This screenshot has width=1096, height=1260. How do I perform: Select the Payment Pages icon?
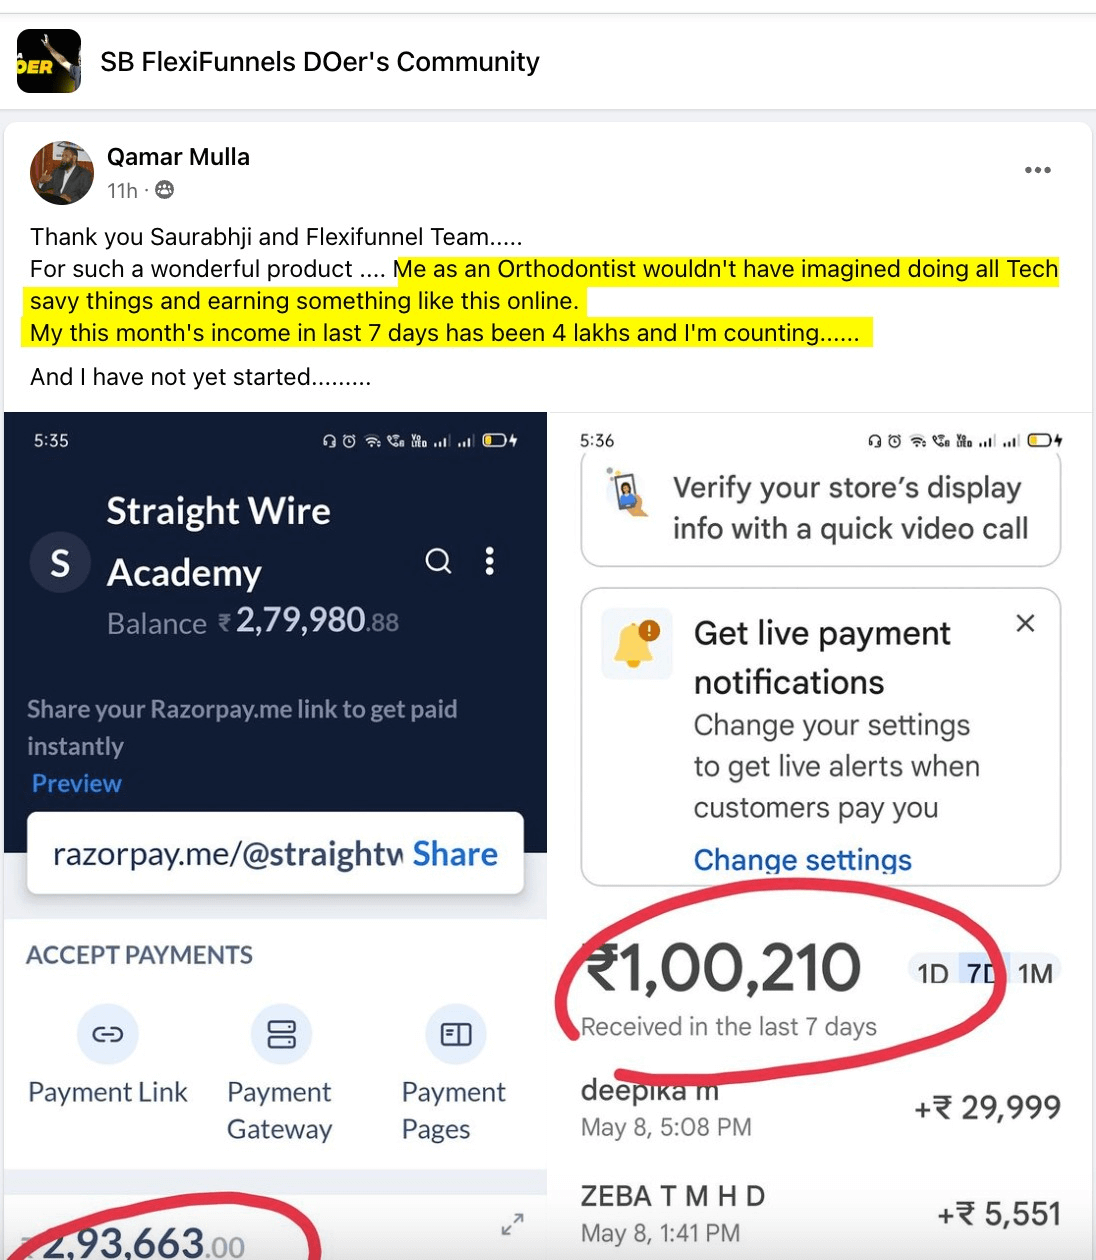pyautogui.click(x=455, y=1034)
